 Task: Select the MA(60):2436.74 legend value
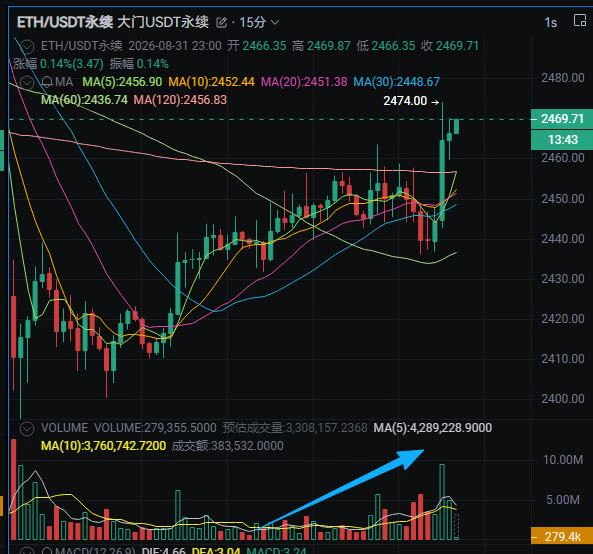[x=84, y=100]
